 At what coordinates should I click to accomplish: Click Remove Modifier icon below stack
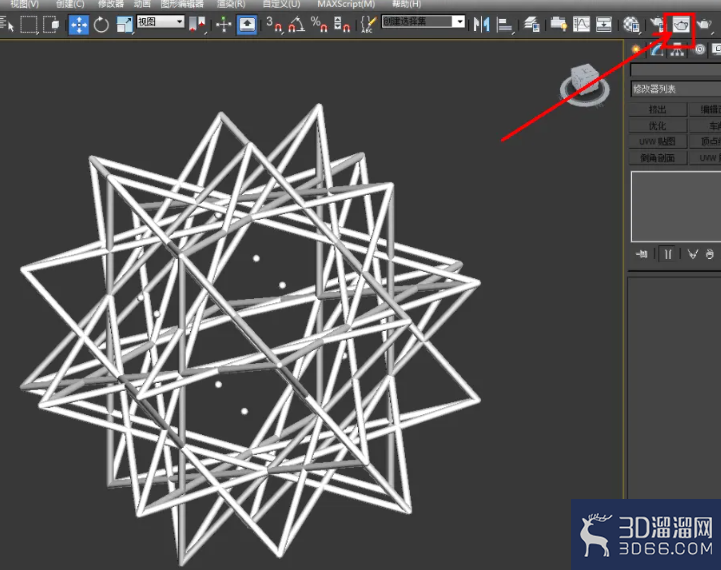[x=710, y=254]
